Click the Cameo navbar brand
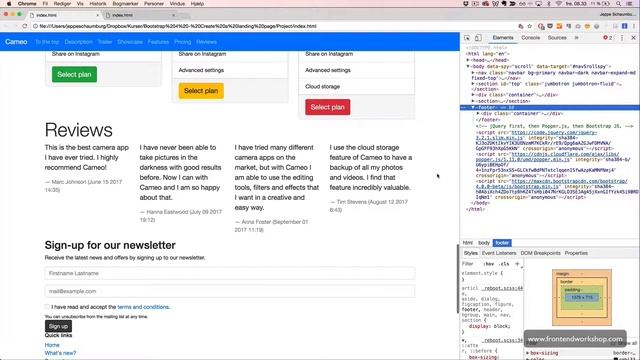 (16, 42)
